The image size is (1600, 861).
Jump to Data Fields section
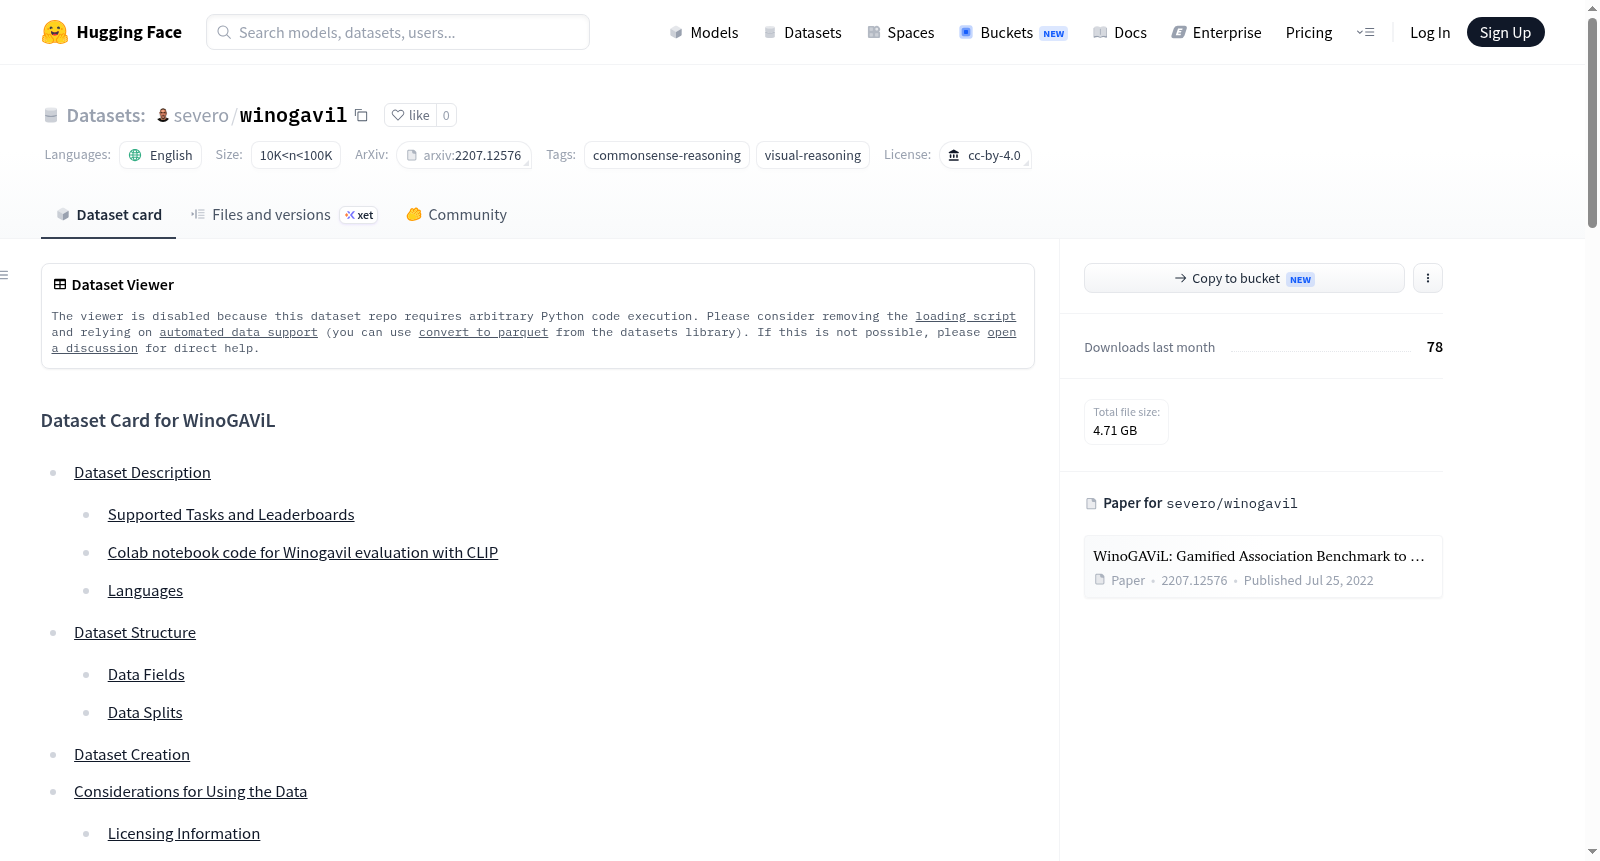coord(146,675)
